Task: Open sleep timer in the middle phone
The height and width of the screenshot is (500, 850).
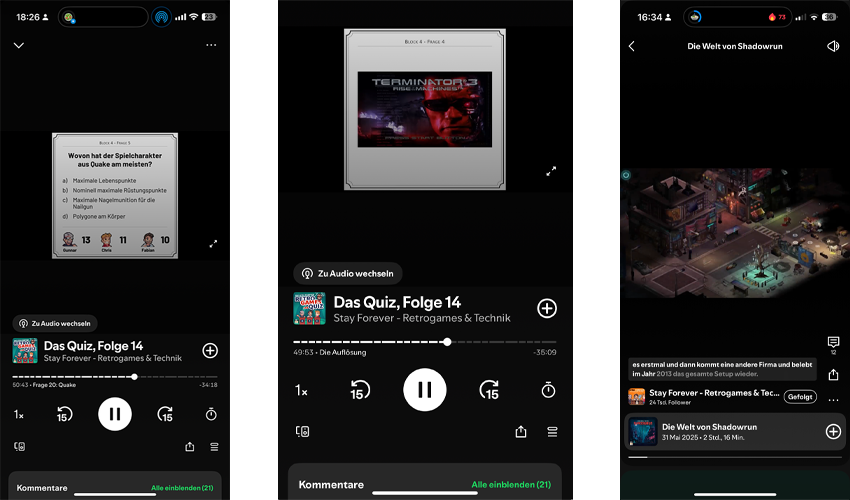Action: click(549, 390)
